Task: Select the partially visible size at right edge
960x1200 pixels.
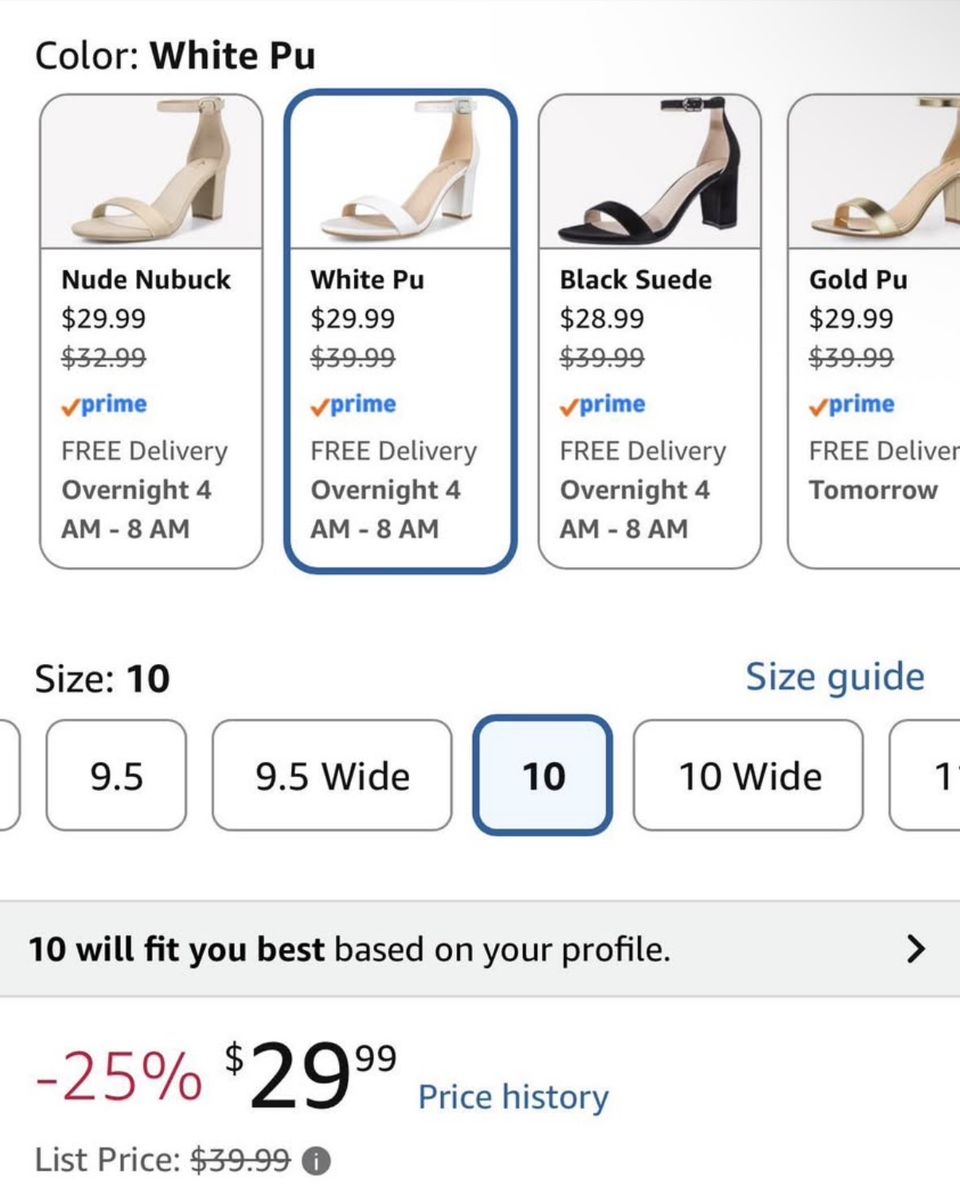Action: click(x=925, y=775)
